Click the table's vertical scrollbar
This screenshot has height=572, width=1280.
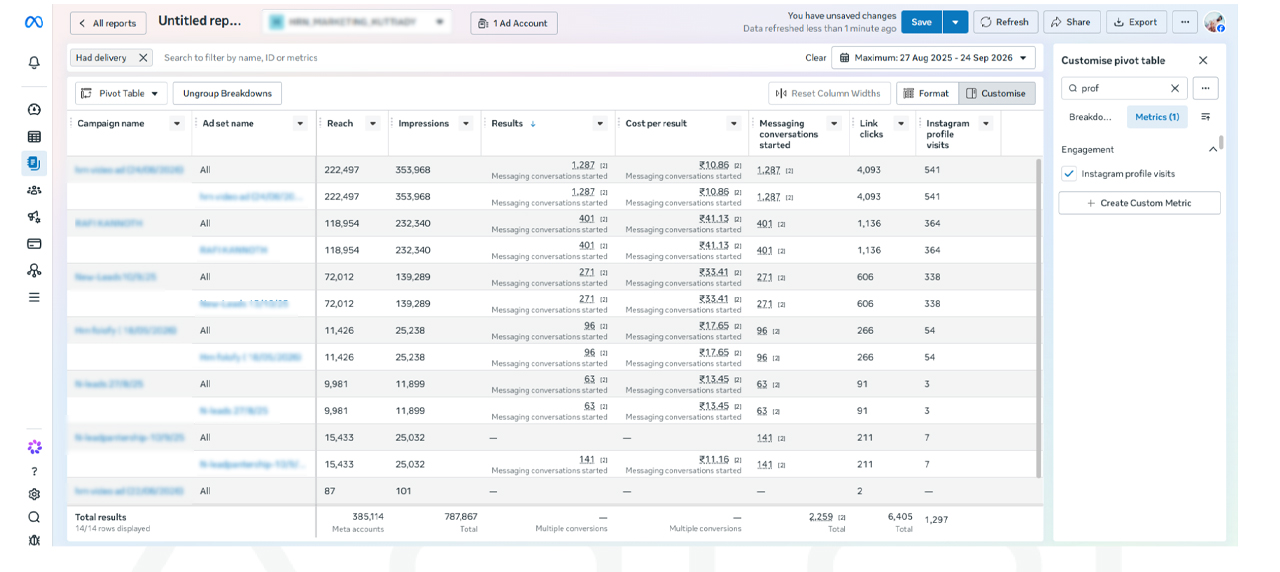tap(1038, 318)
